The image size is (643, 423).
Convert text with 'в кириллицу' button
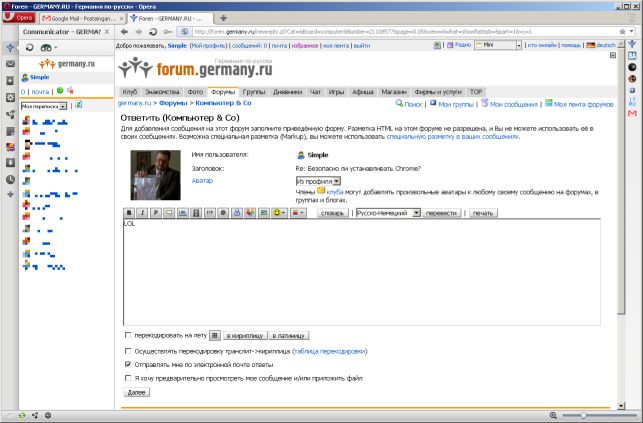[x=245, y=335]
